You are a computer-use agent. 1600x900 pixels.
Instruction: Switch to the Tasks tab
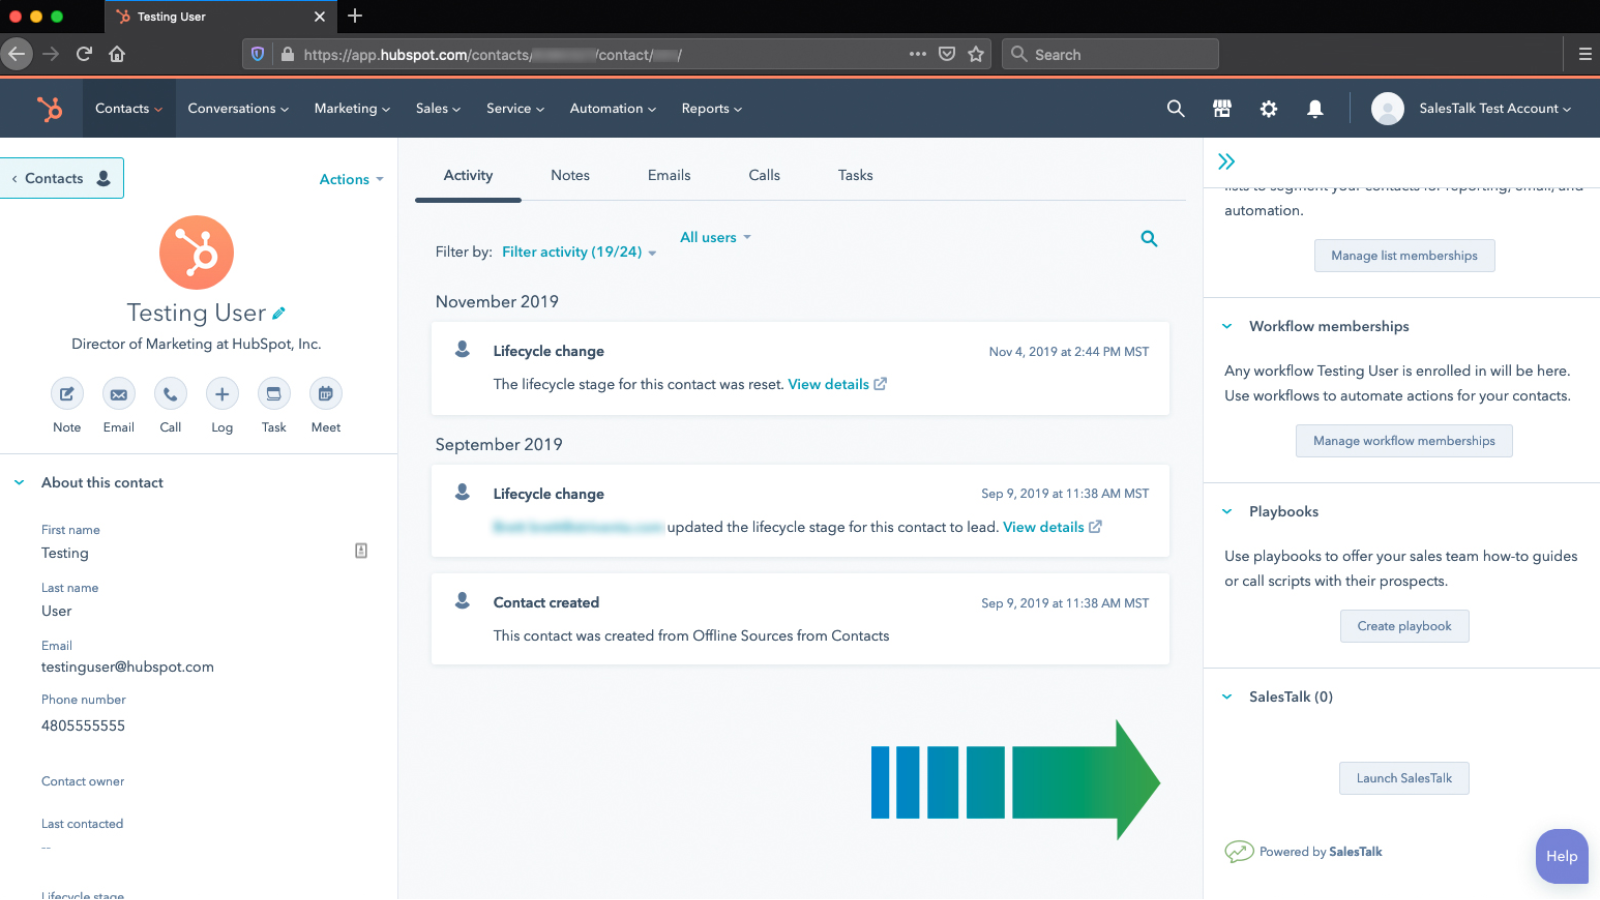[855, 175]
